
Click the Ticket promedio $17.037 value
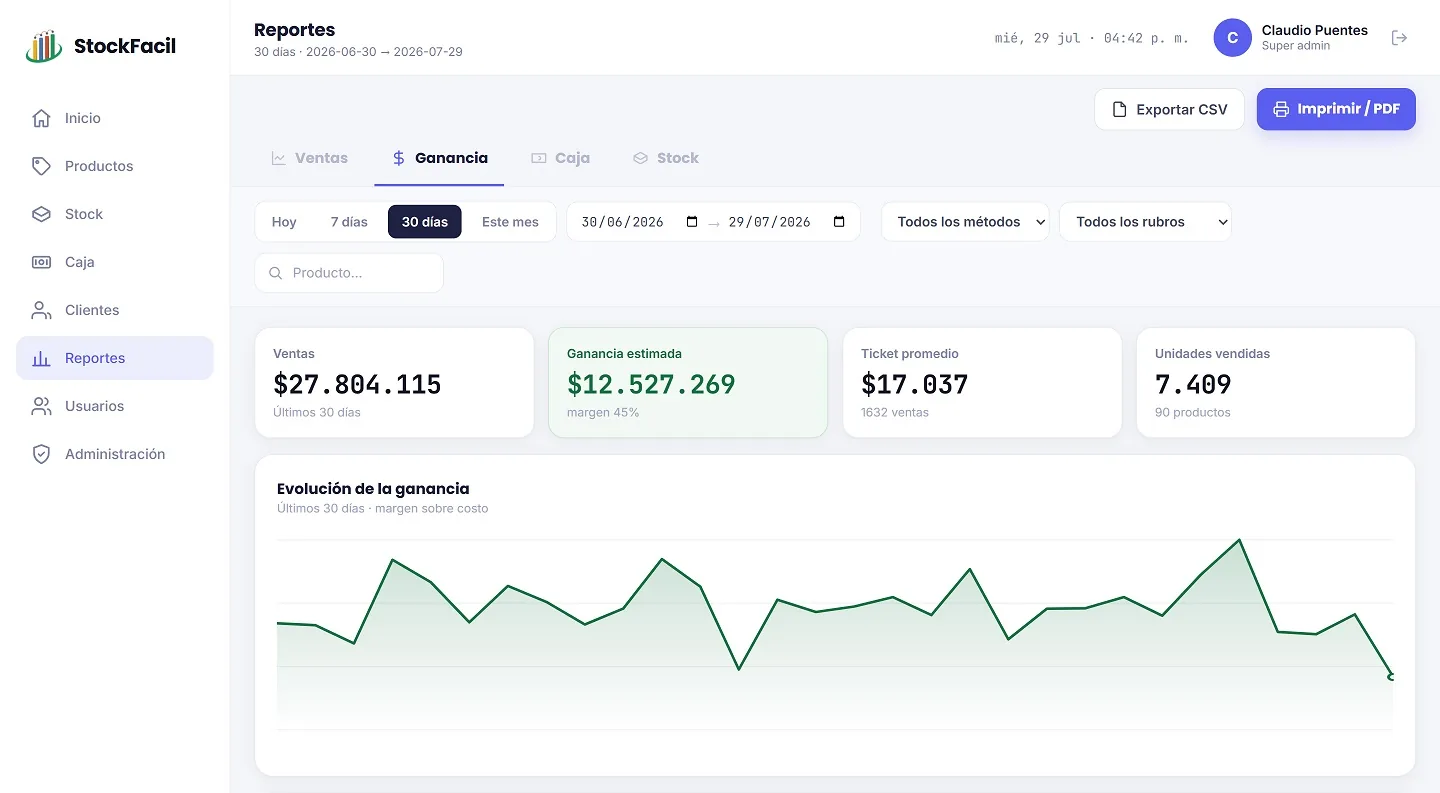pos(914,384)
